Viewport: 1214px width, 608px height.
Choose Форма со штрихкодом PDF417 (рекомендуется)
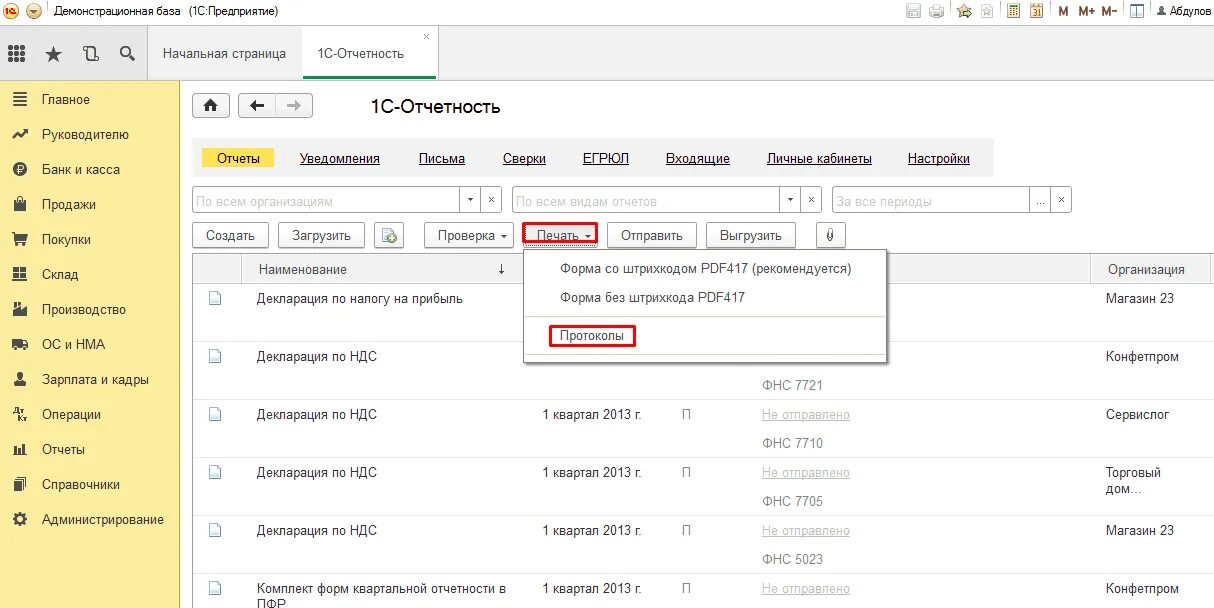[705, 269]
